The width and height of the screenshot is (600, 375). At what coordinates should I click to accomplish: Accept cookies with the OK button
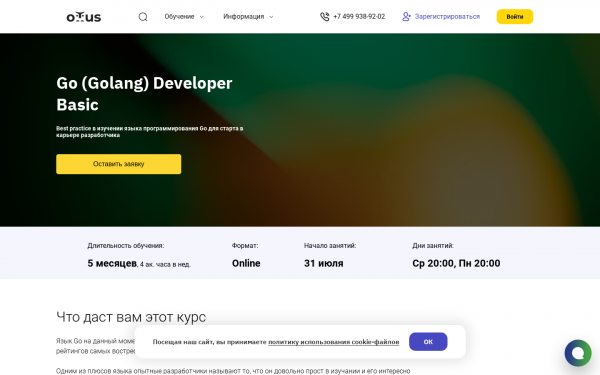428,341
